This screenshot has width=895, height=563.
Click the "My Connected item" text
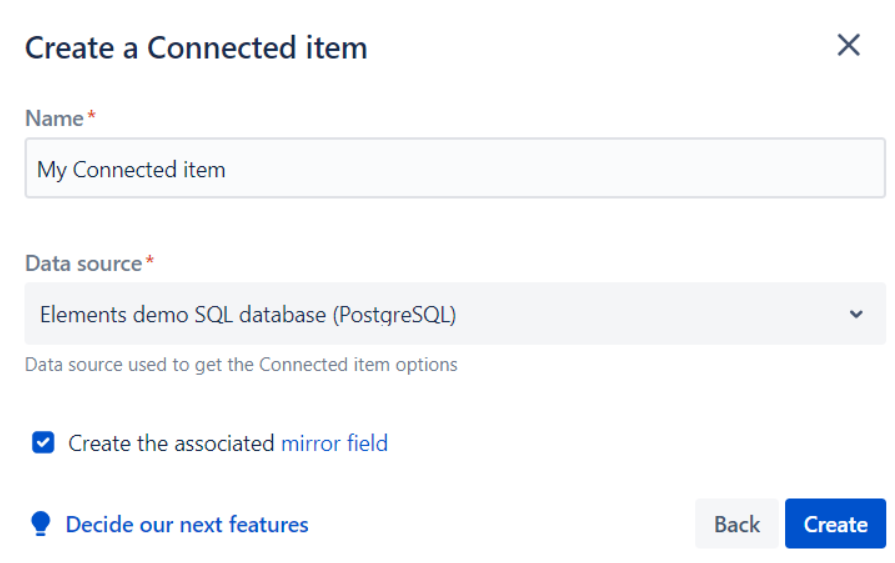click(x=131, y=170)
